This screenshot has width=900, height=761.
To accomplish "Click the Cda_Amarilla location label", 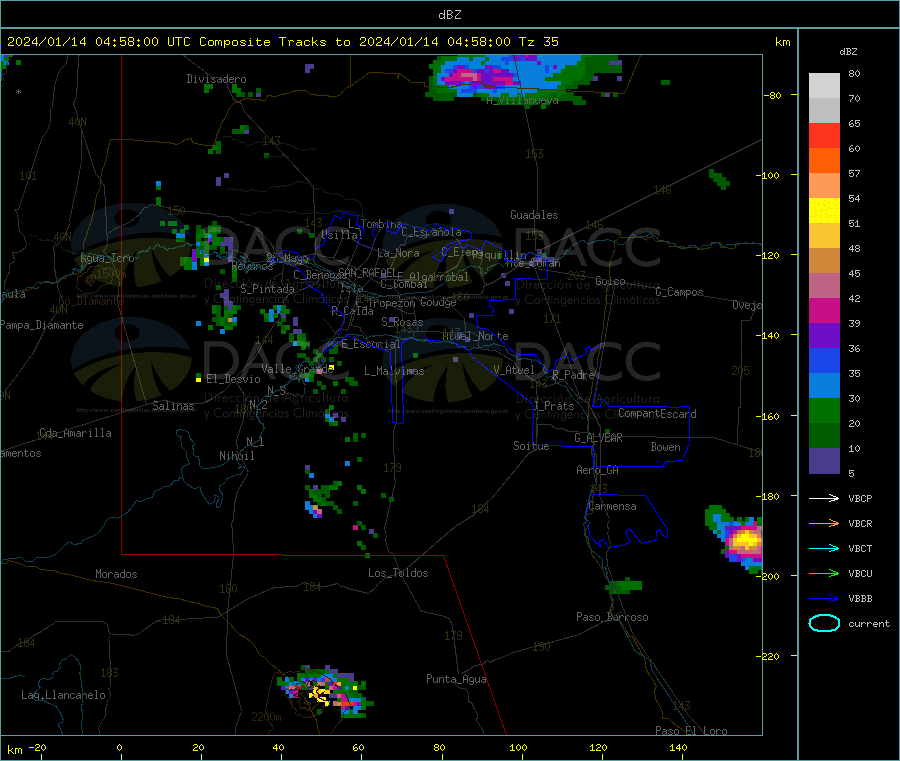I will [75, 433].
